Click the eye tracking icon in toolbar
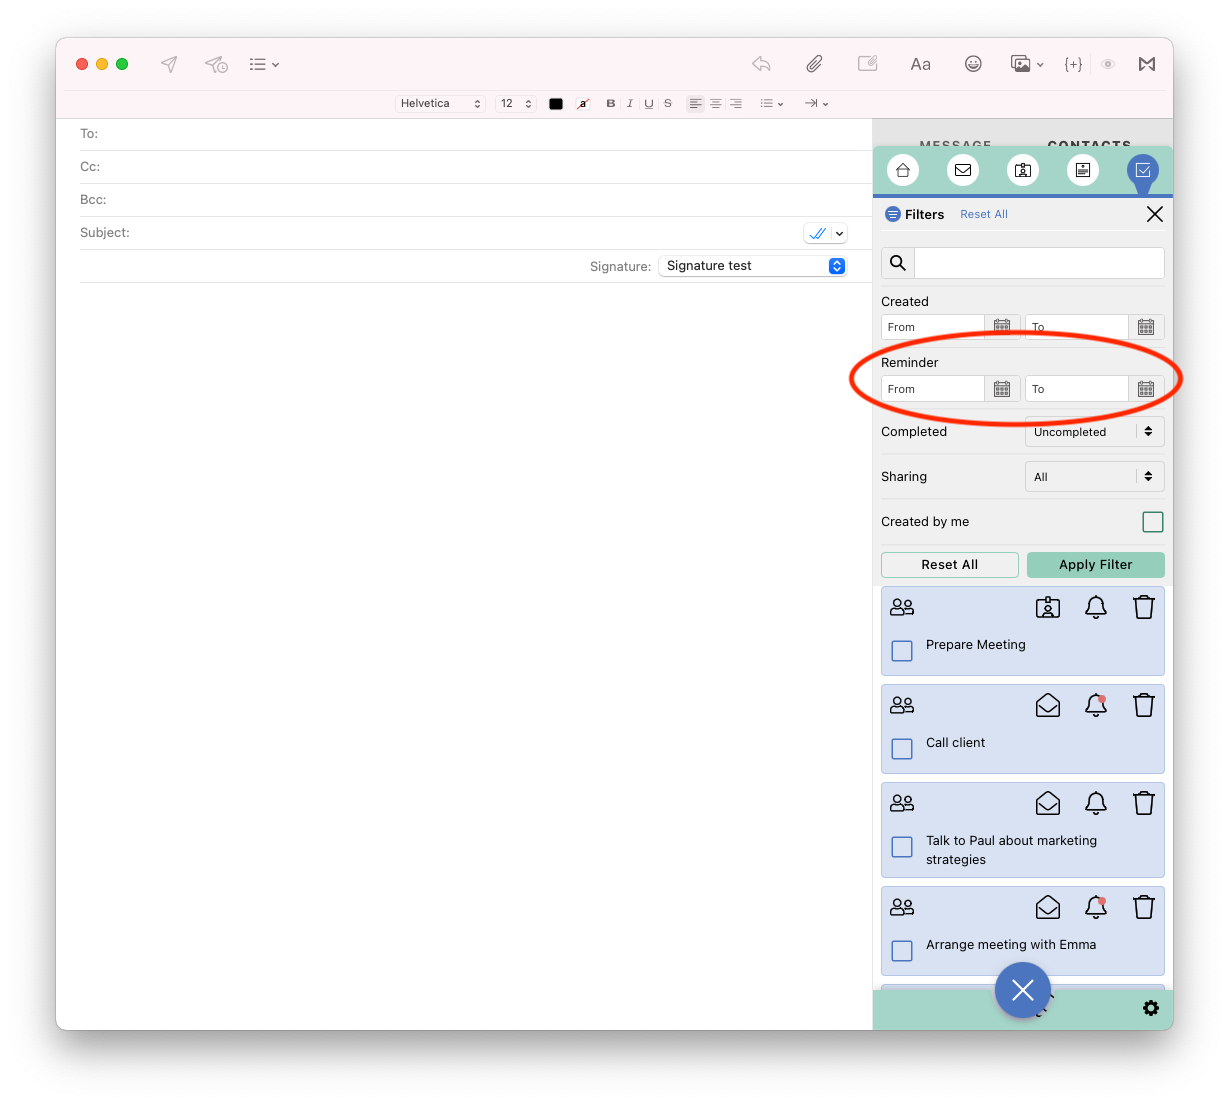 [x=1108, y=64]
